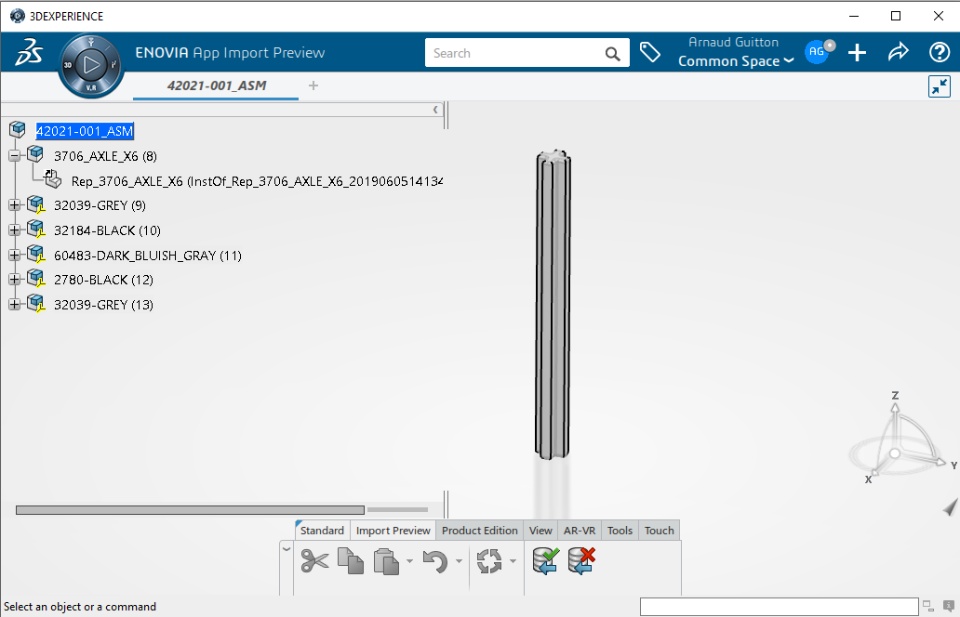The image size is (960, 617).
Task: Collapse the action bar chevron
Action: pyautogui.click(x=286, y=549)
